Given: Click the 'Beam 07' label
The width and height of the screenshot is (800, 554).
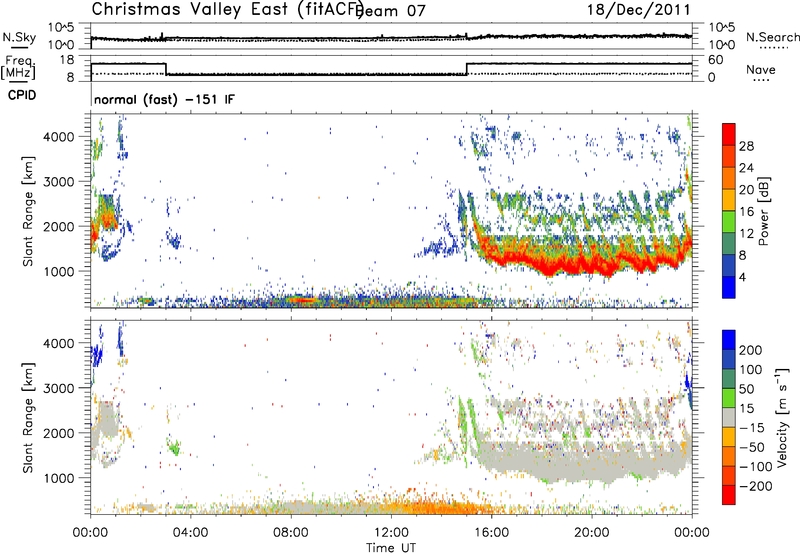Looking at the screenshot, I should coord(392,11).
